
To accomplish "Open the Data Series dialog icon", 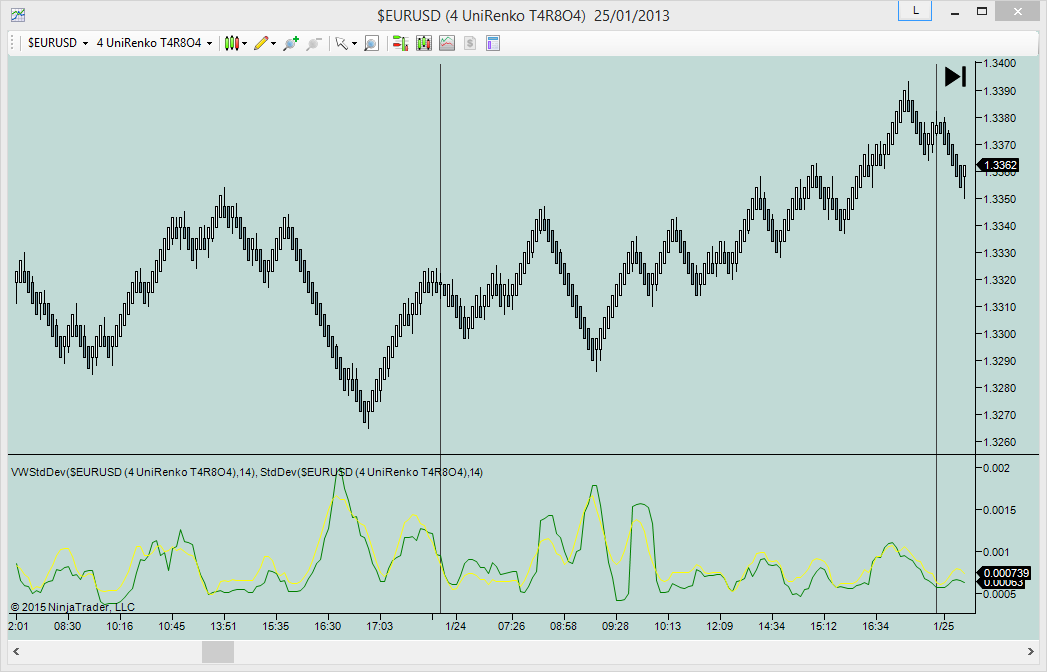I will click(x=423, y=43).
